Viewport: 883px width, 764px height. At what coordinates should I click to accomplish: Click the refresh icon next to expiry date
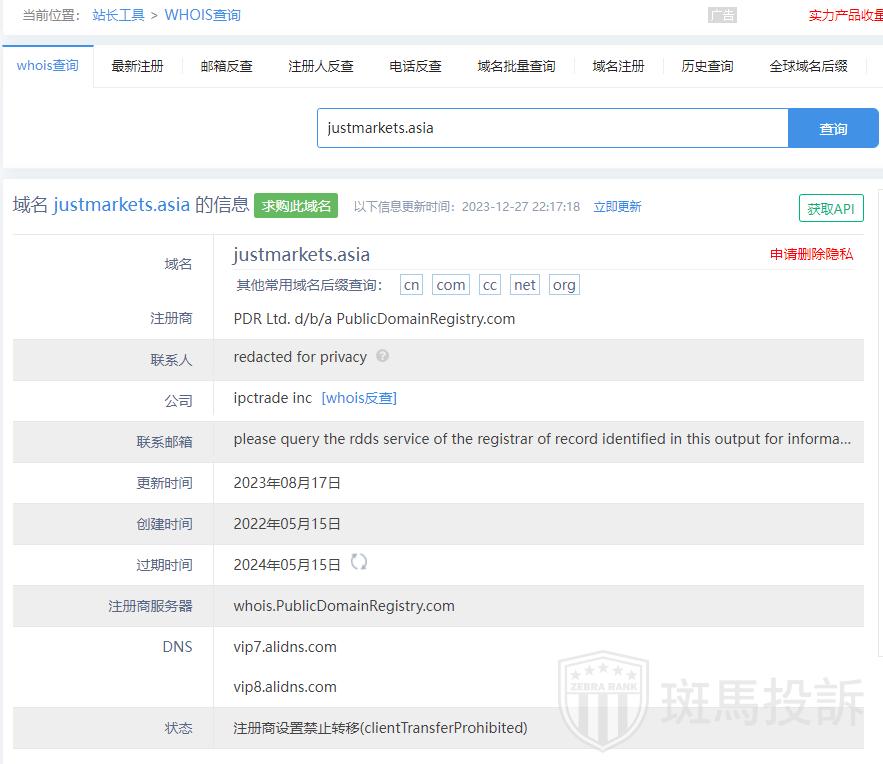click(x=359, y=562)
